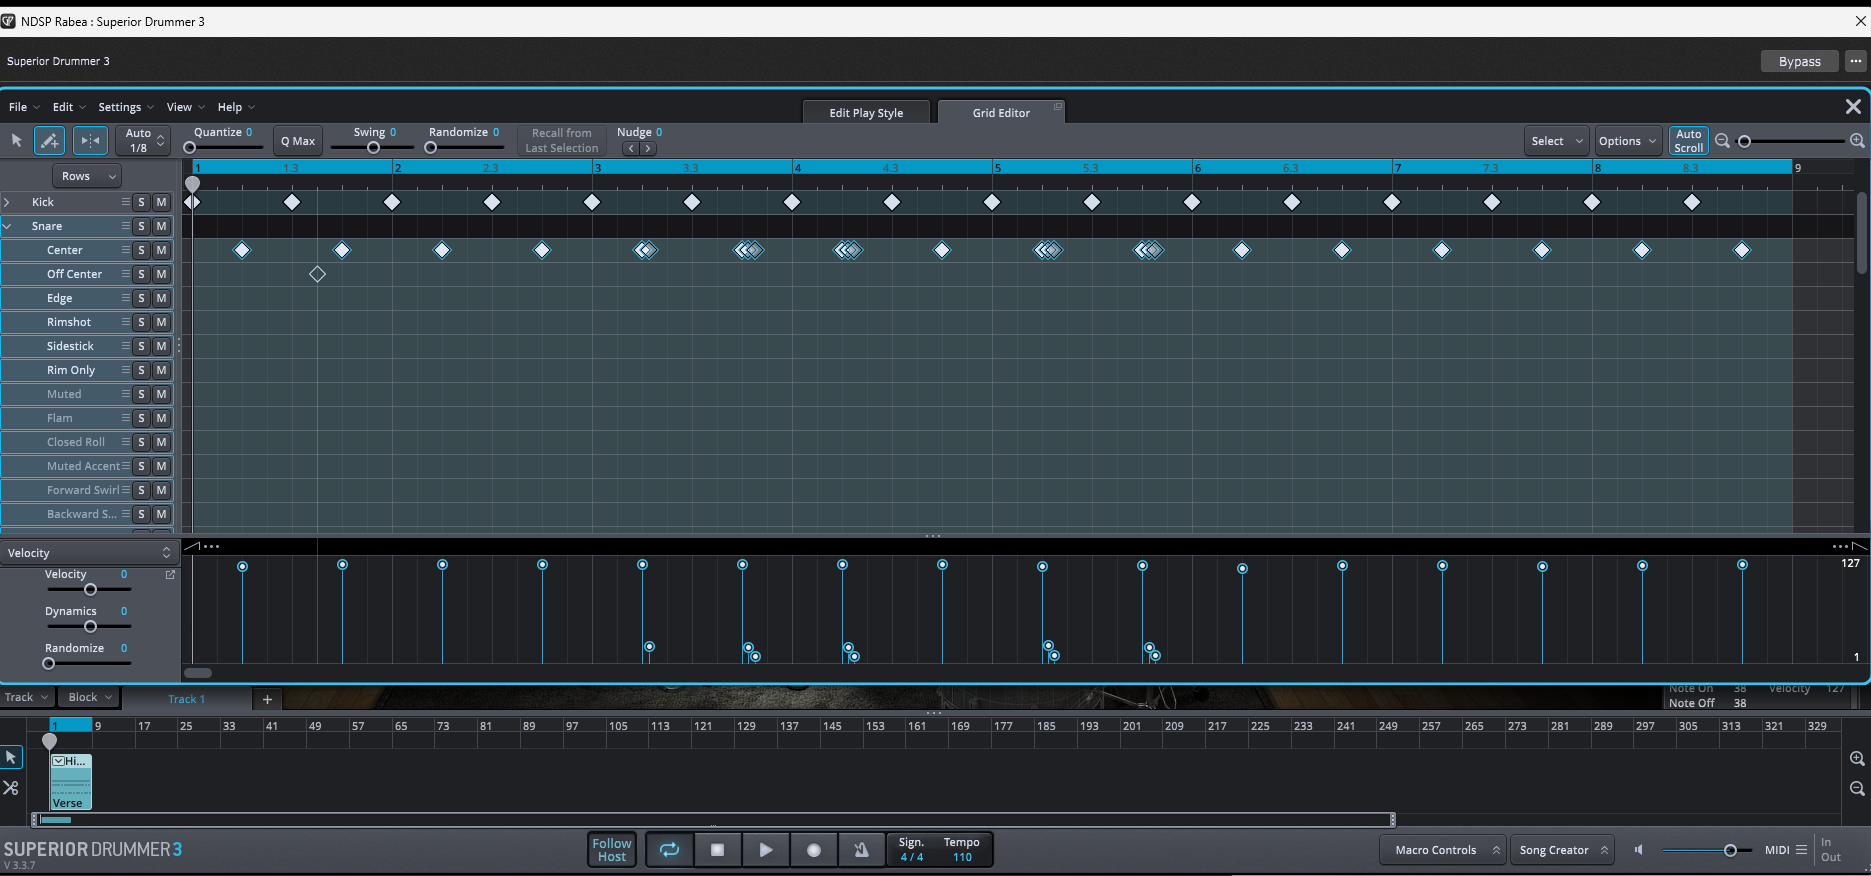This screenshot has height=876, width=1871.
Task: Open the MIDI menu lines icon
Action: 1801,850
